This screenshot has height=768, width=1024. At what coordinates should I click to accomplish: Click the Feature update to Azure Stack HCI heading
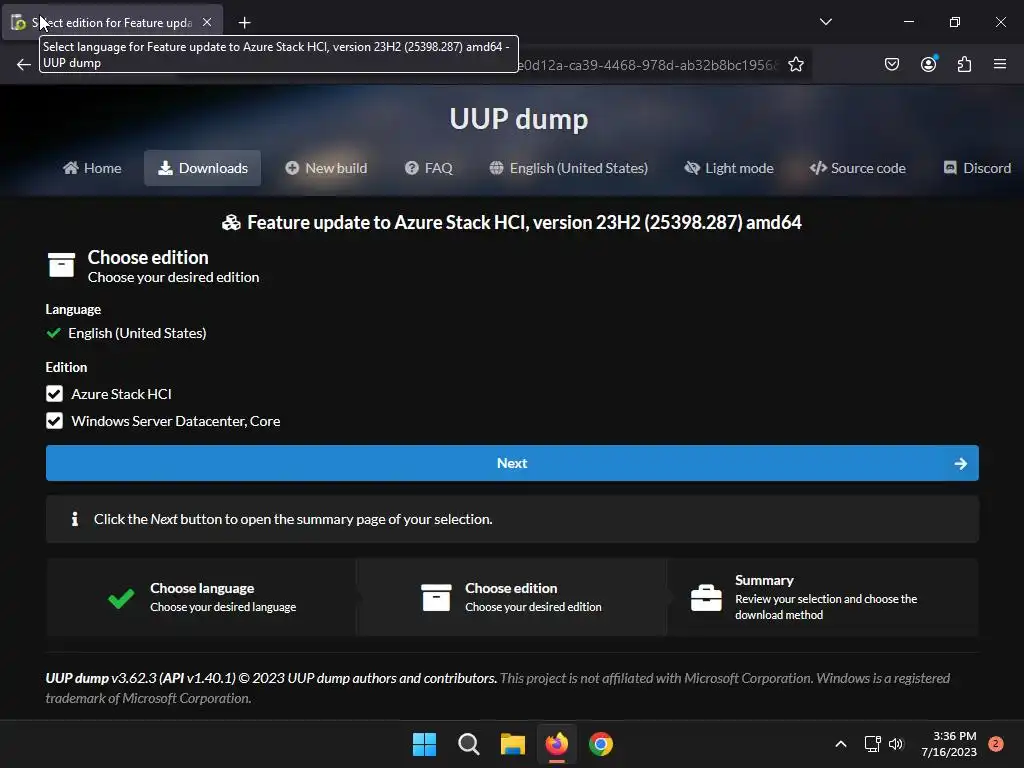(524, 223)
